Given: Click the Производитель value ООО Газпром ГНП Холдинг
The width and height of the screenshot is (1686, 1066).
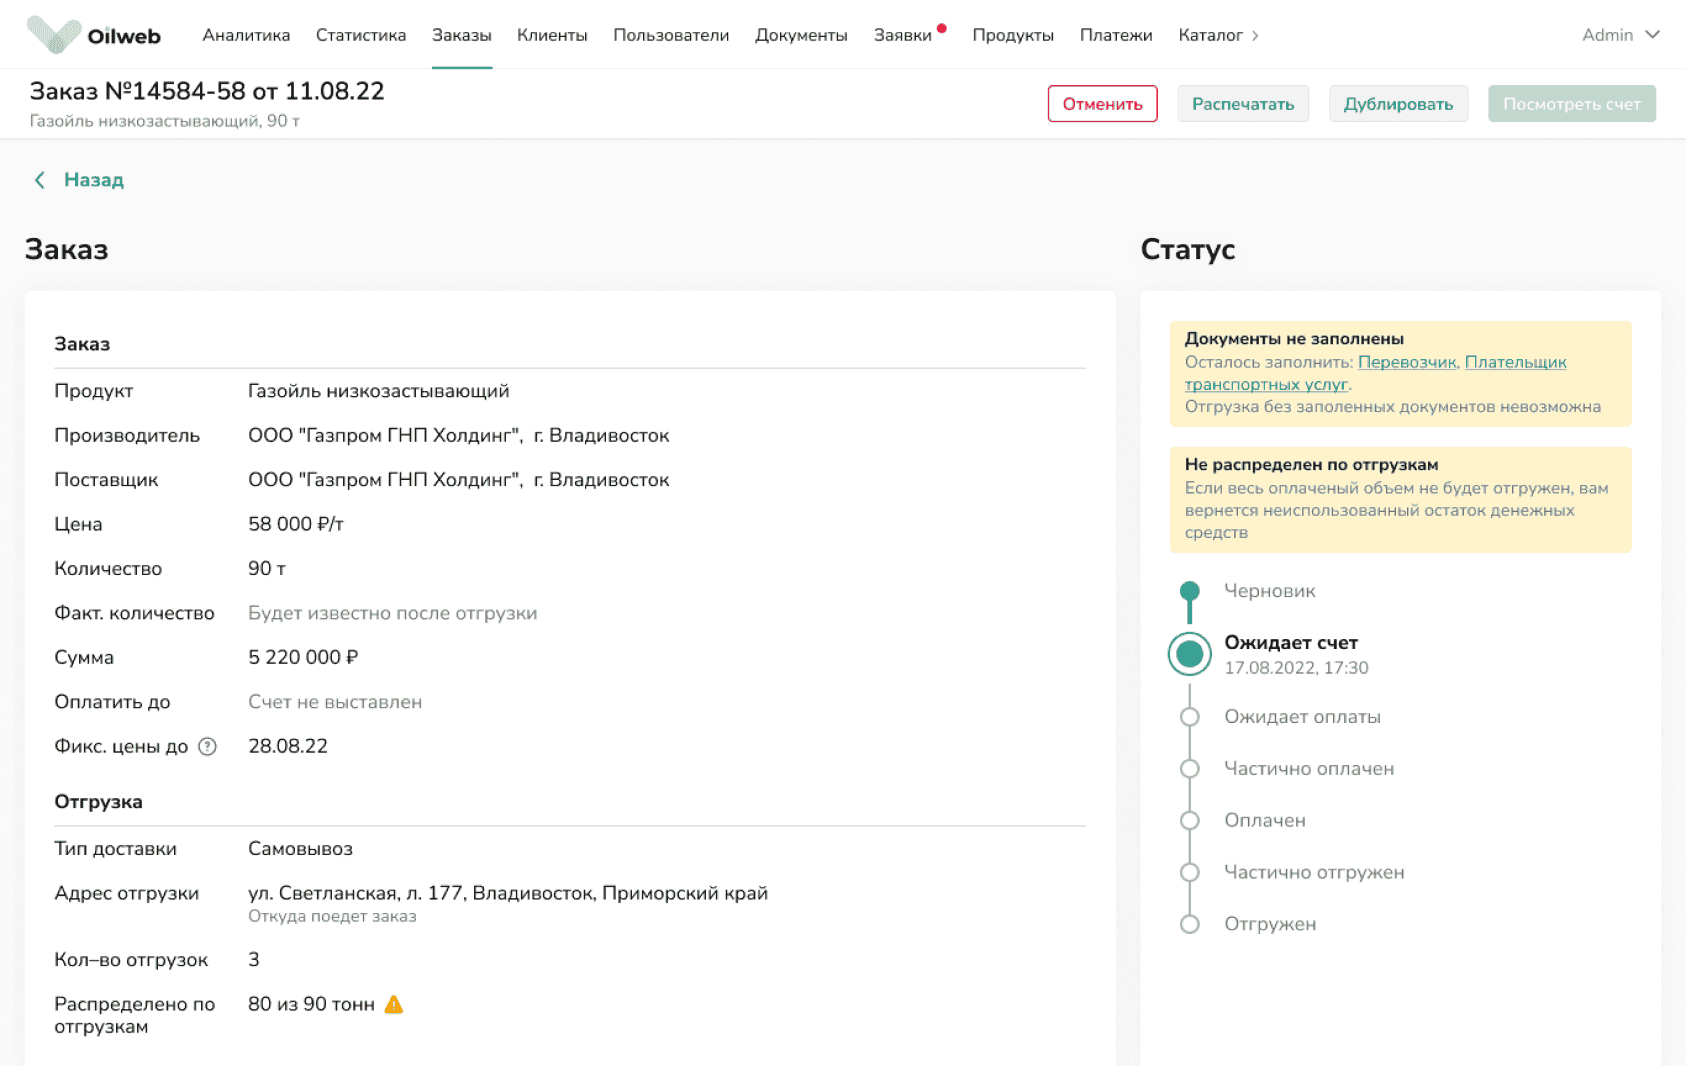Looking at the screenshot, I should pos(459,436).
